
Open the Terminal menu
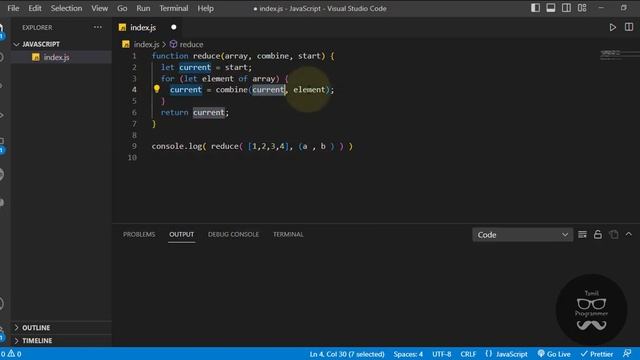click(174, 8)
